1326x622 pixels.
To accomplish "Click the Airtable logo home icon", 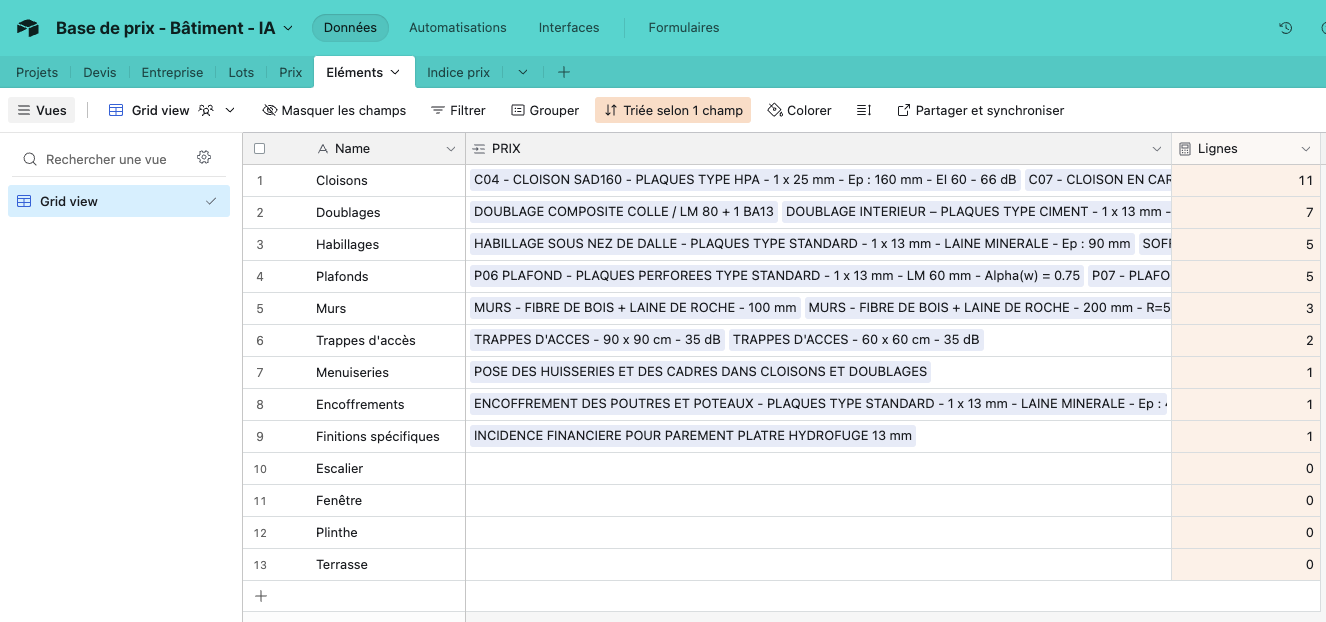I will (x=27, y=28).
